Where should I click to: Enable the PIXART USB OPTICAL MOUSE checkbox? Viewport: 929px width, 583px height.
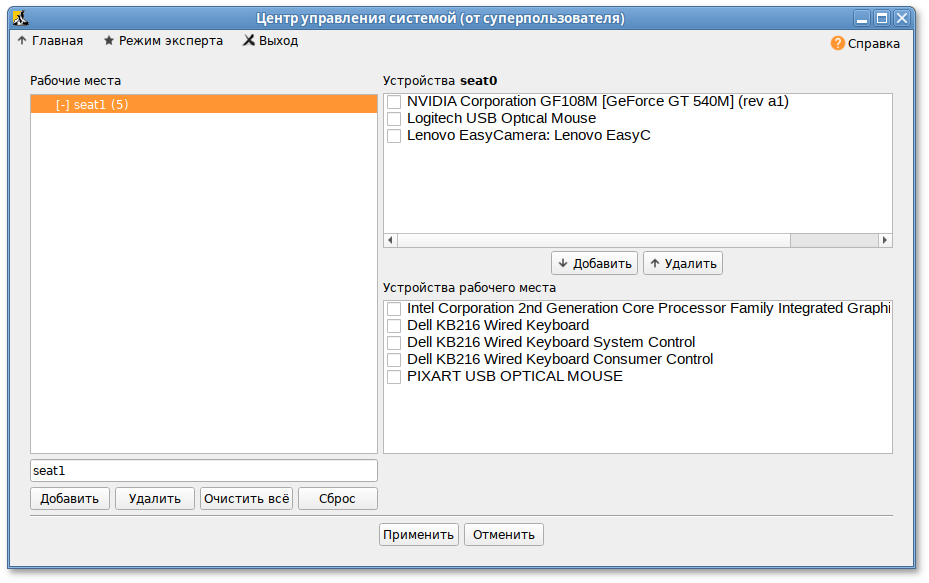point(394,377)
